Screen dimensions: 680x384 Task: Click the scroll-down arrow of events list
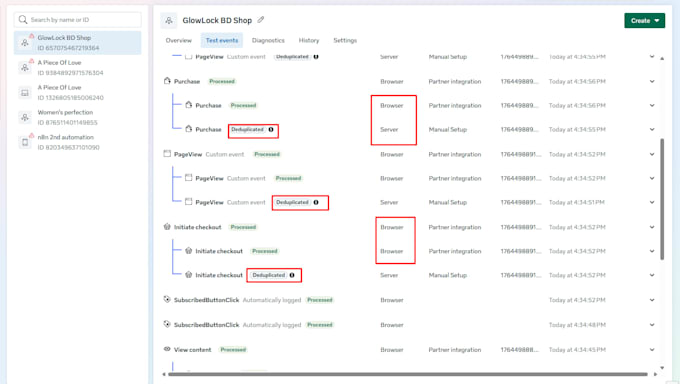click(662, 368)
